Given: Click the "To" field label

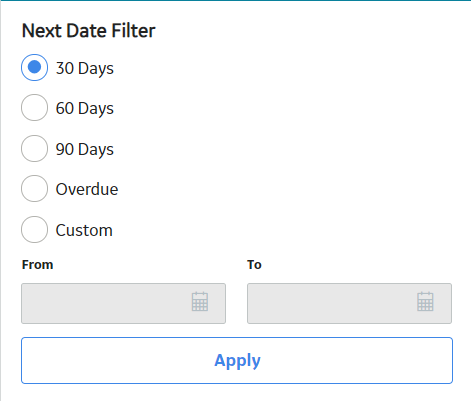Looking at the screenshot, I should tap(254, 265).
